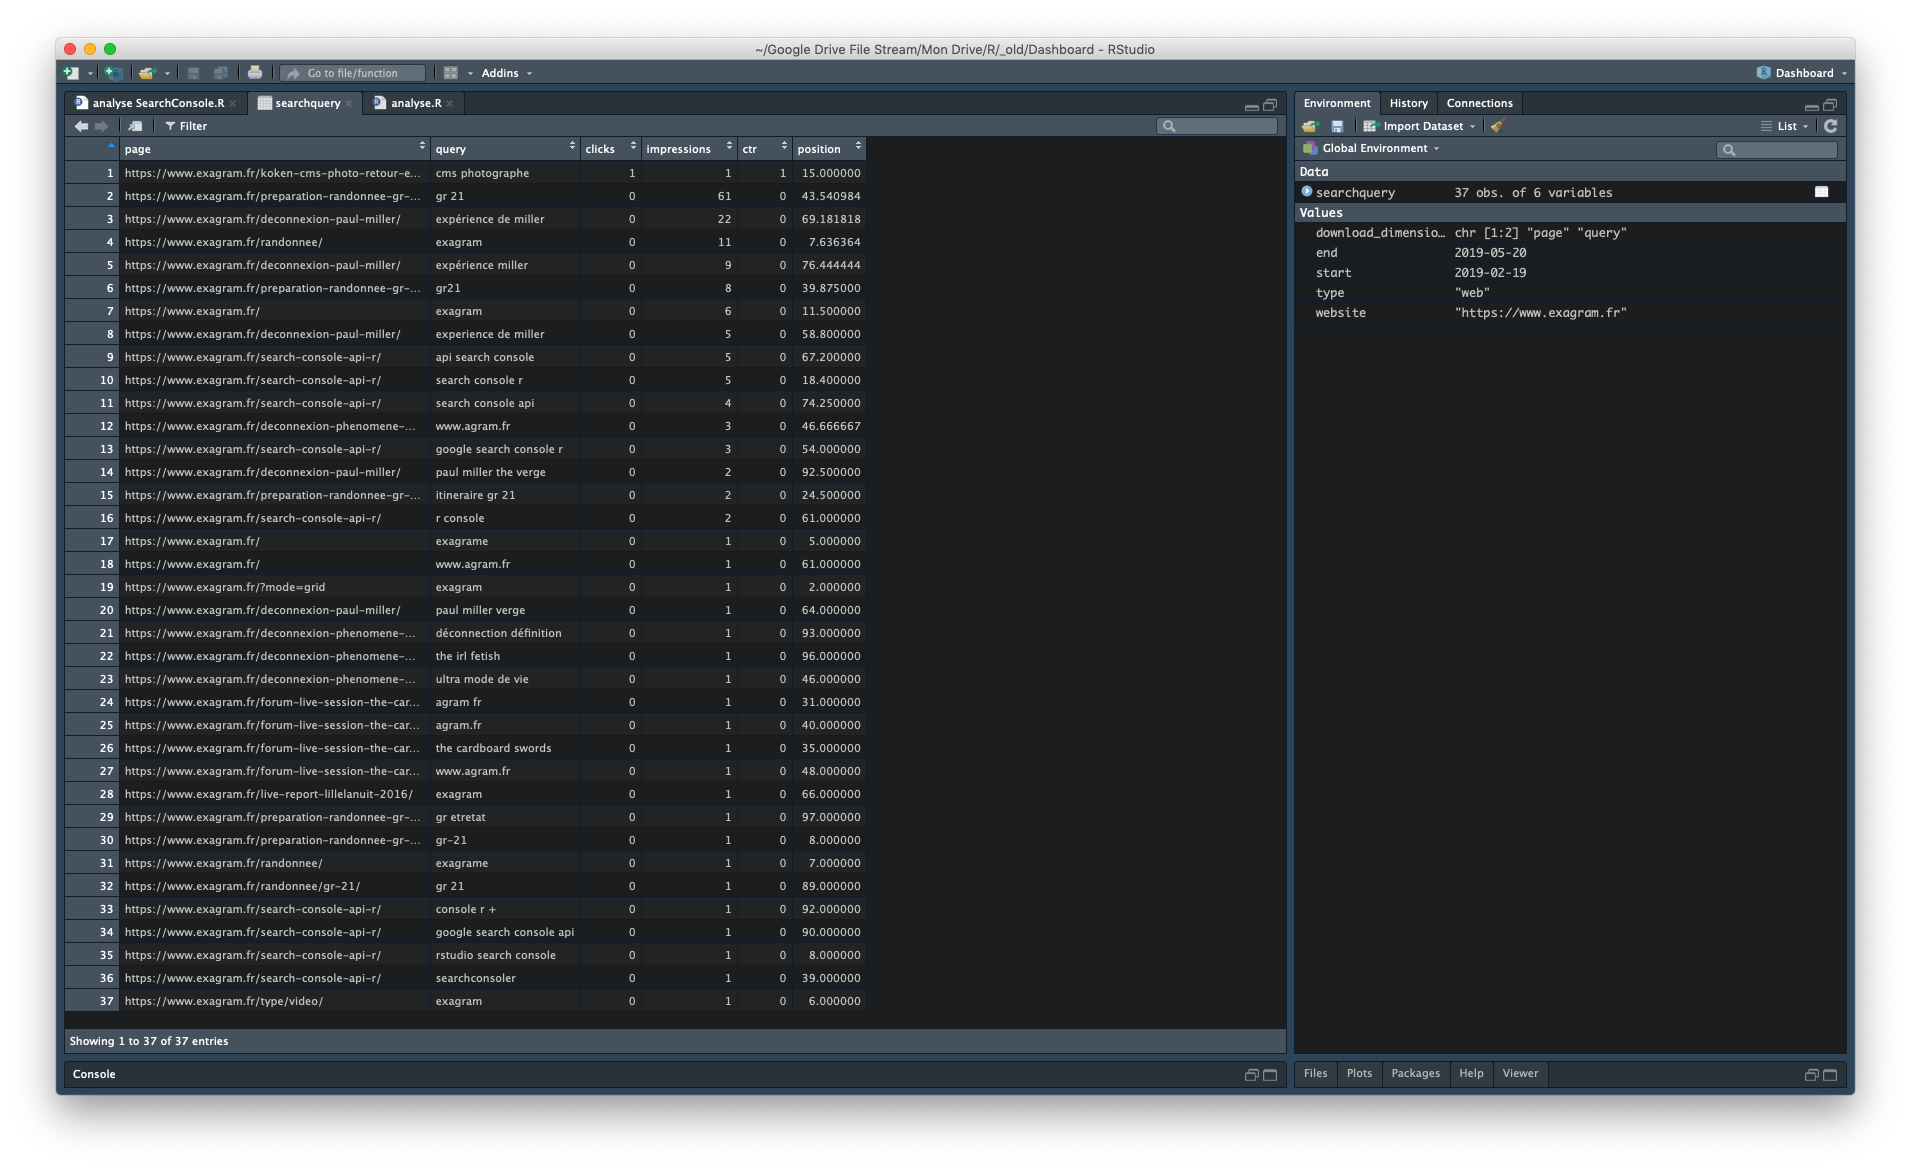Maximize the Environment pane
This screenshot has height=1169, width=1911.
[x=1830, y=105]
